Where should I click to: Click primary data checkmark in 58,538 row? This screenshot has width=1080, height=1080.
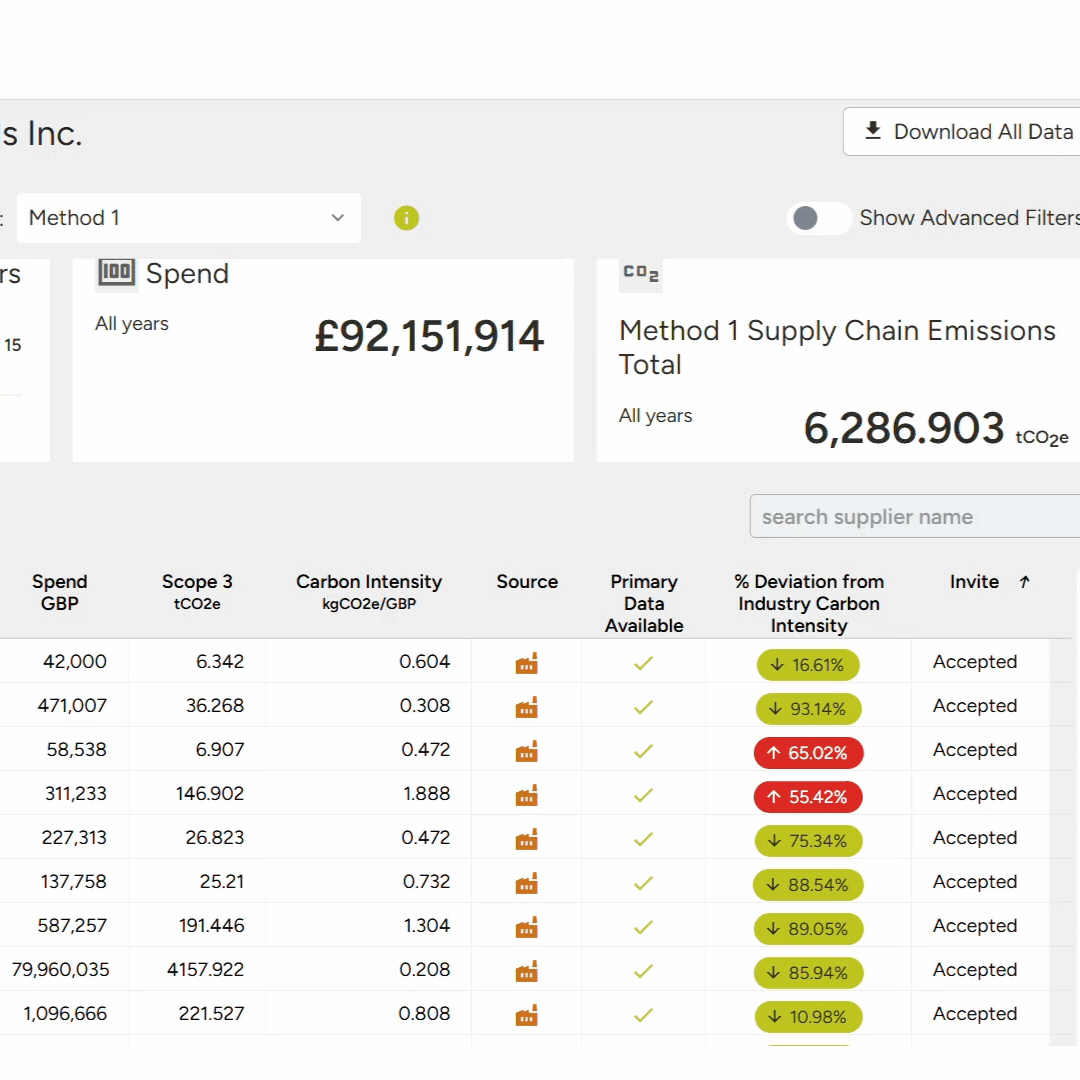[643, 751]
